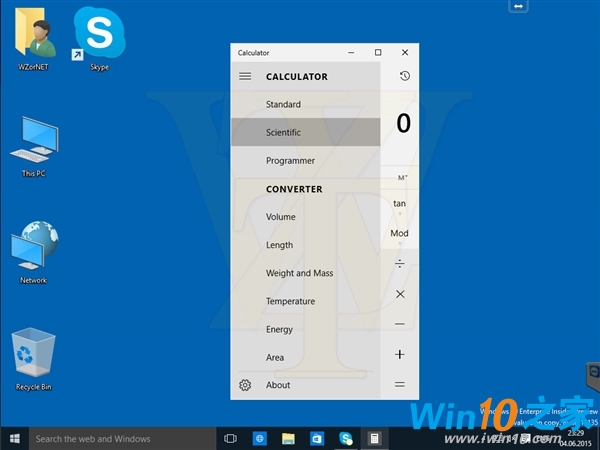Maximize the Calculator window
Screen dimensions: 600x450
[378, 52]
